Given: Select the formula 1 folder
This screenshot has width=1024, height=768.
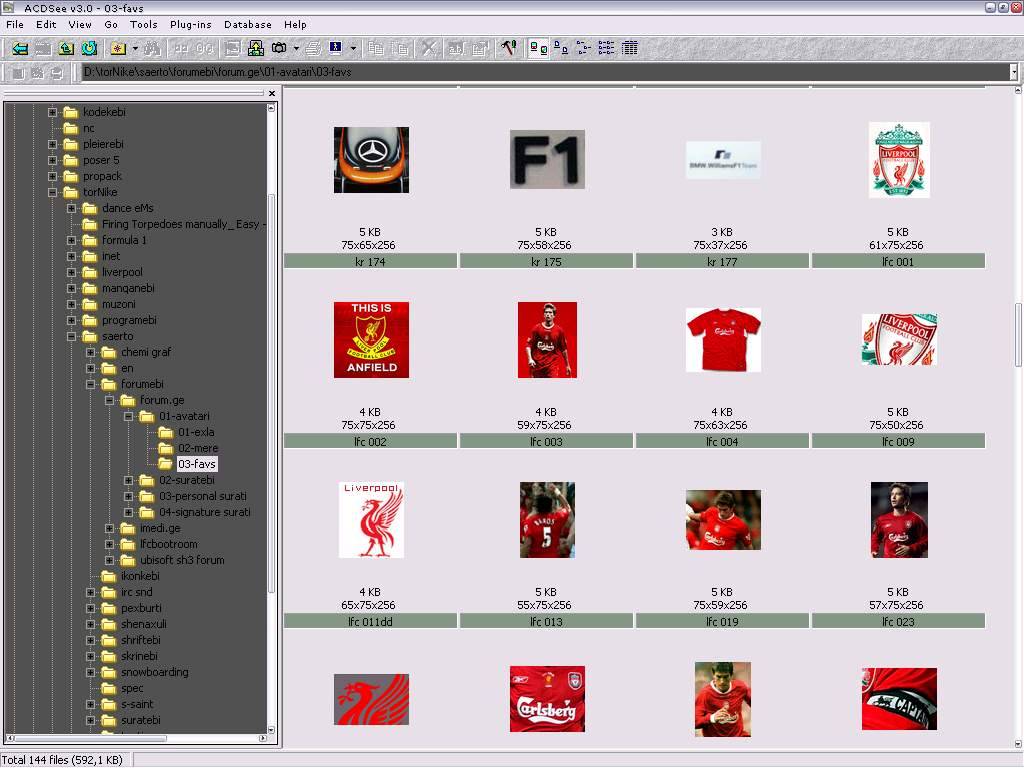Looking at the screenshot, I should coord(124,240).
